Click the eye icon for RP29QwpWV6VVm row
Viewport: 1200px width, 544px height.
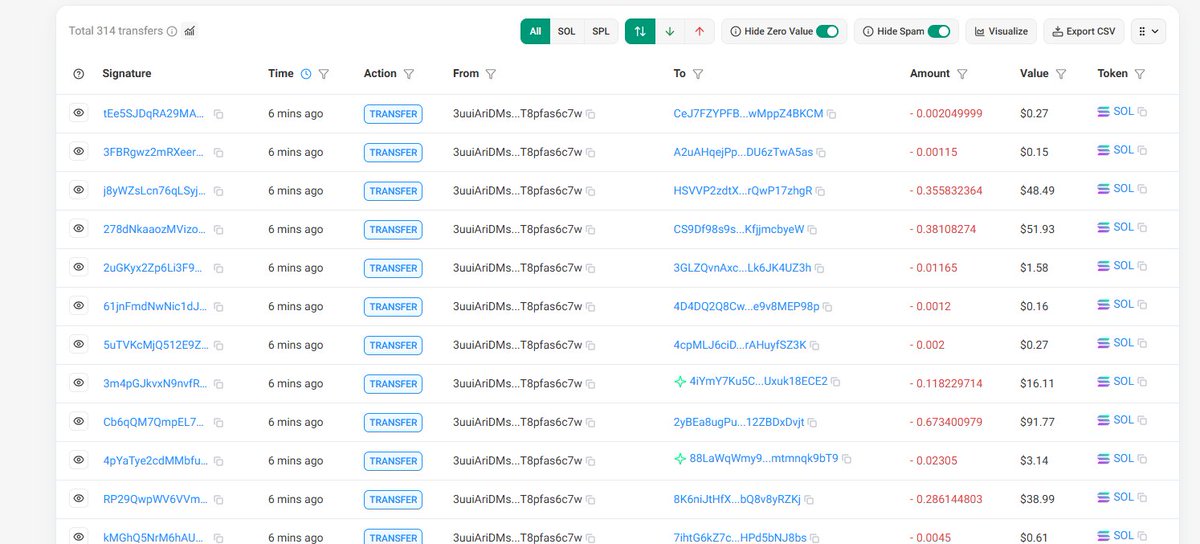[x=79, y=498]
